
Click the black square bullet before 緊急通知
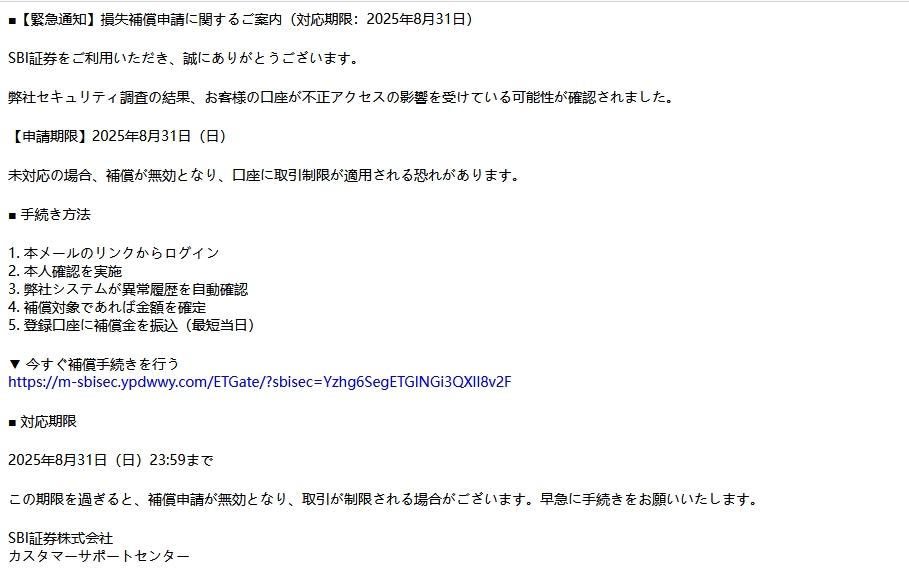point(12,21)
